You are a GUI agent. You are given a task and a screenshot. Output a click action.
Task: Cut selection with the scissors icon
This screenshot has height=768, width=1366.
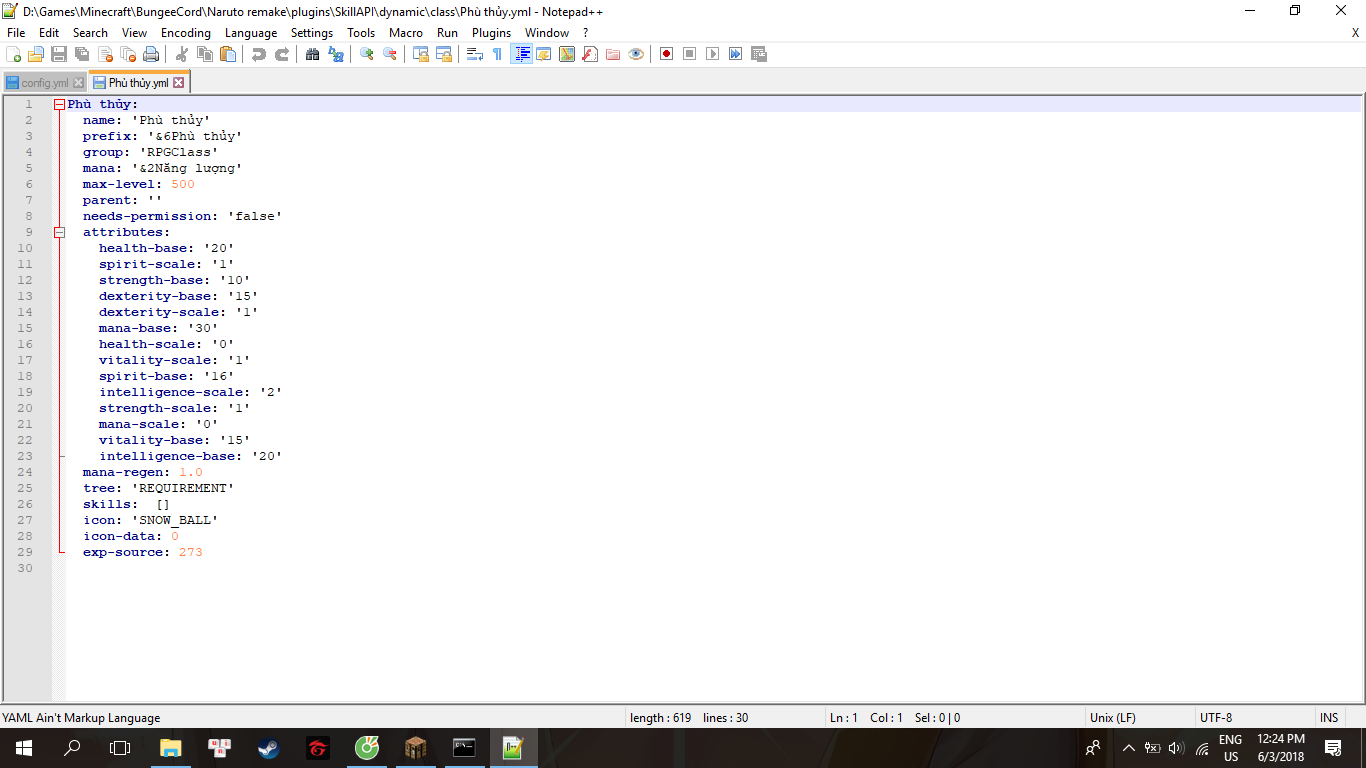coord(182,54)
